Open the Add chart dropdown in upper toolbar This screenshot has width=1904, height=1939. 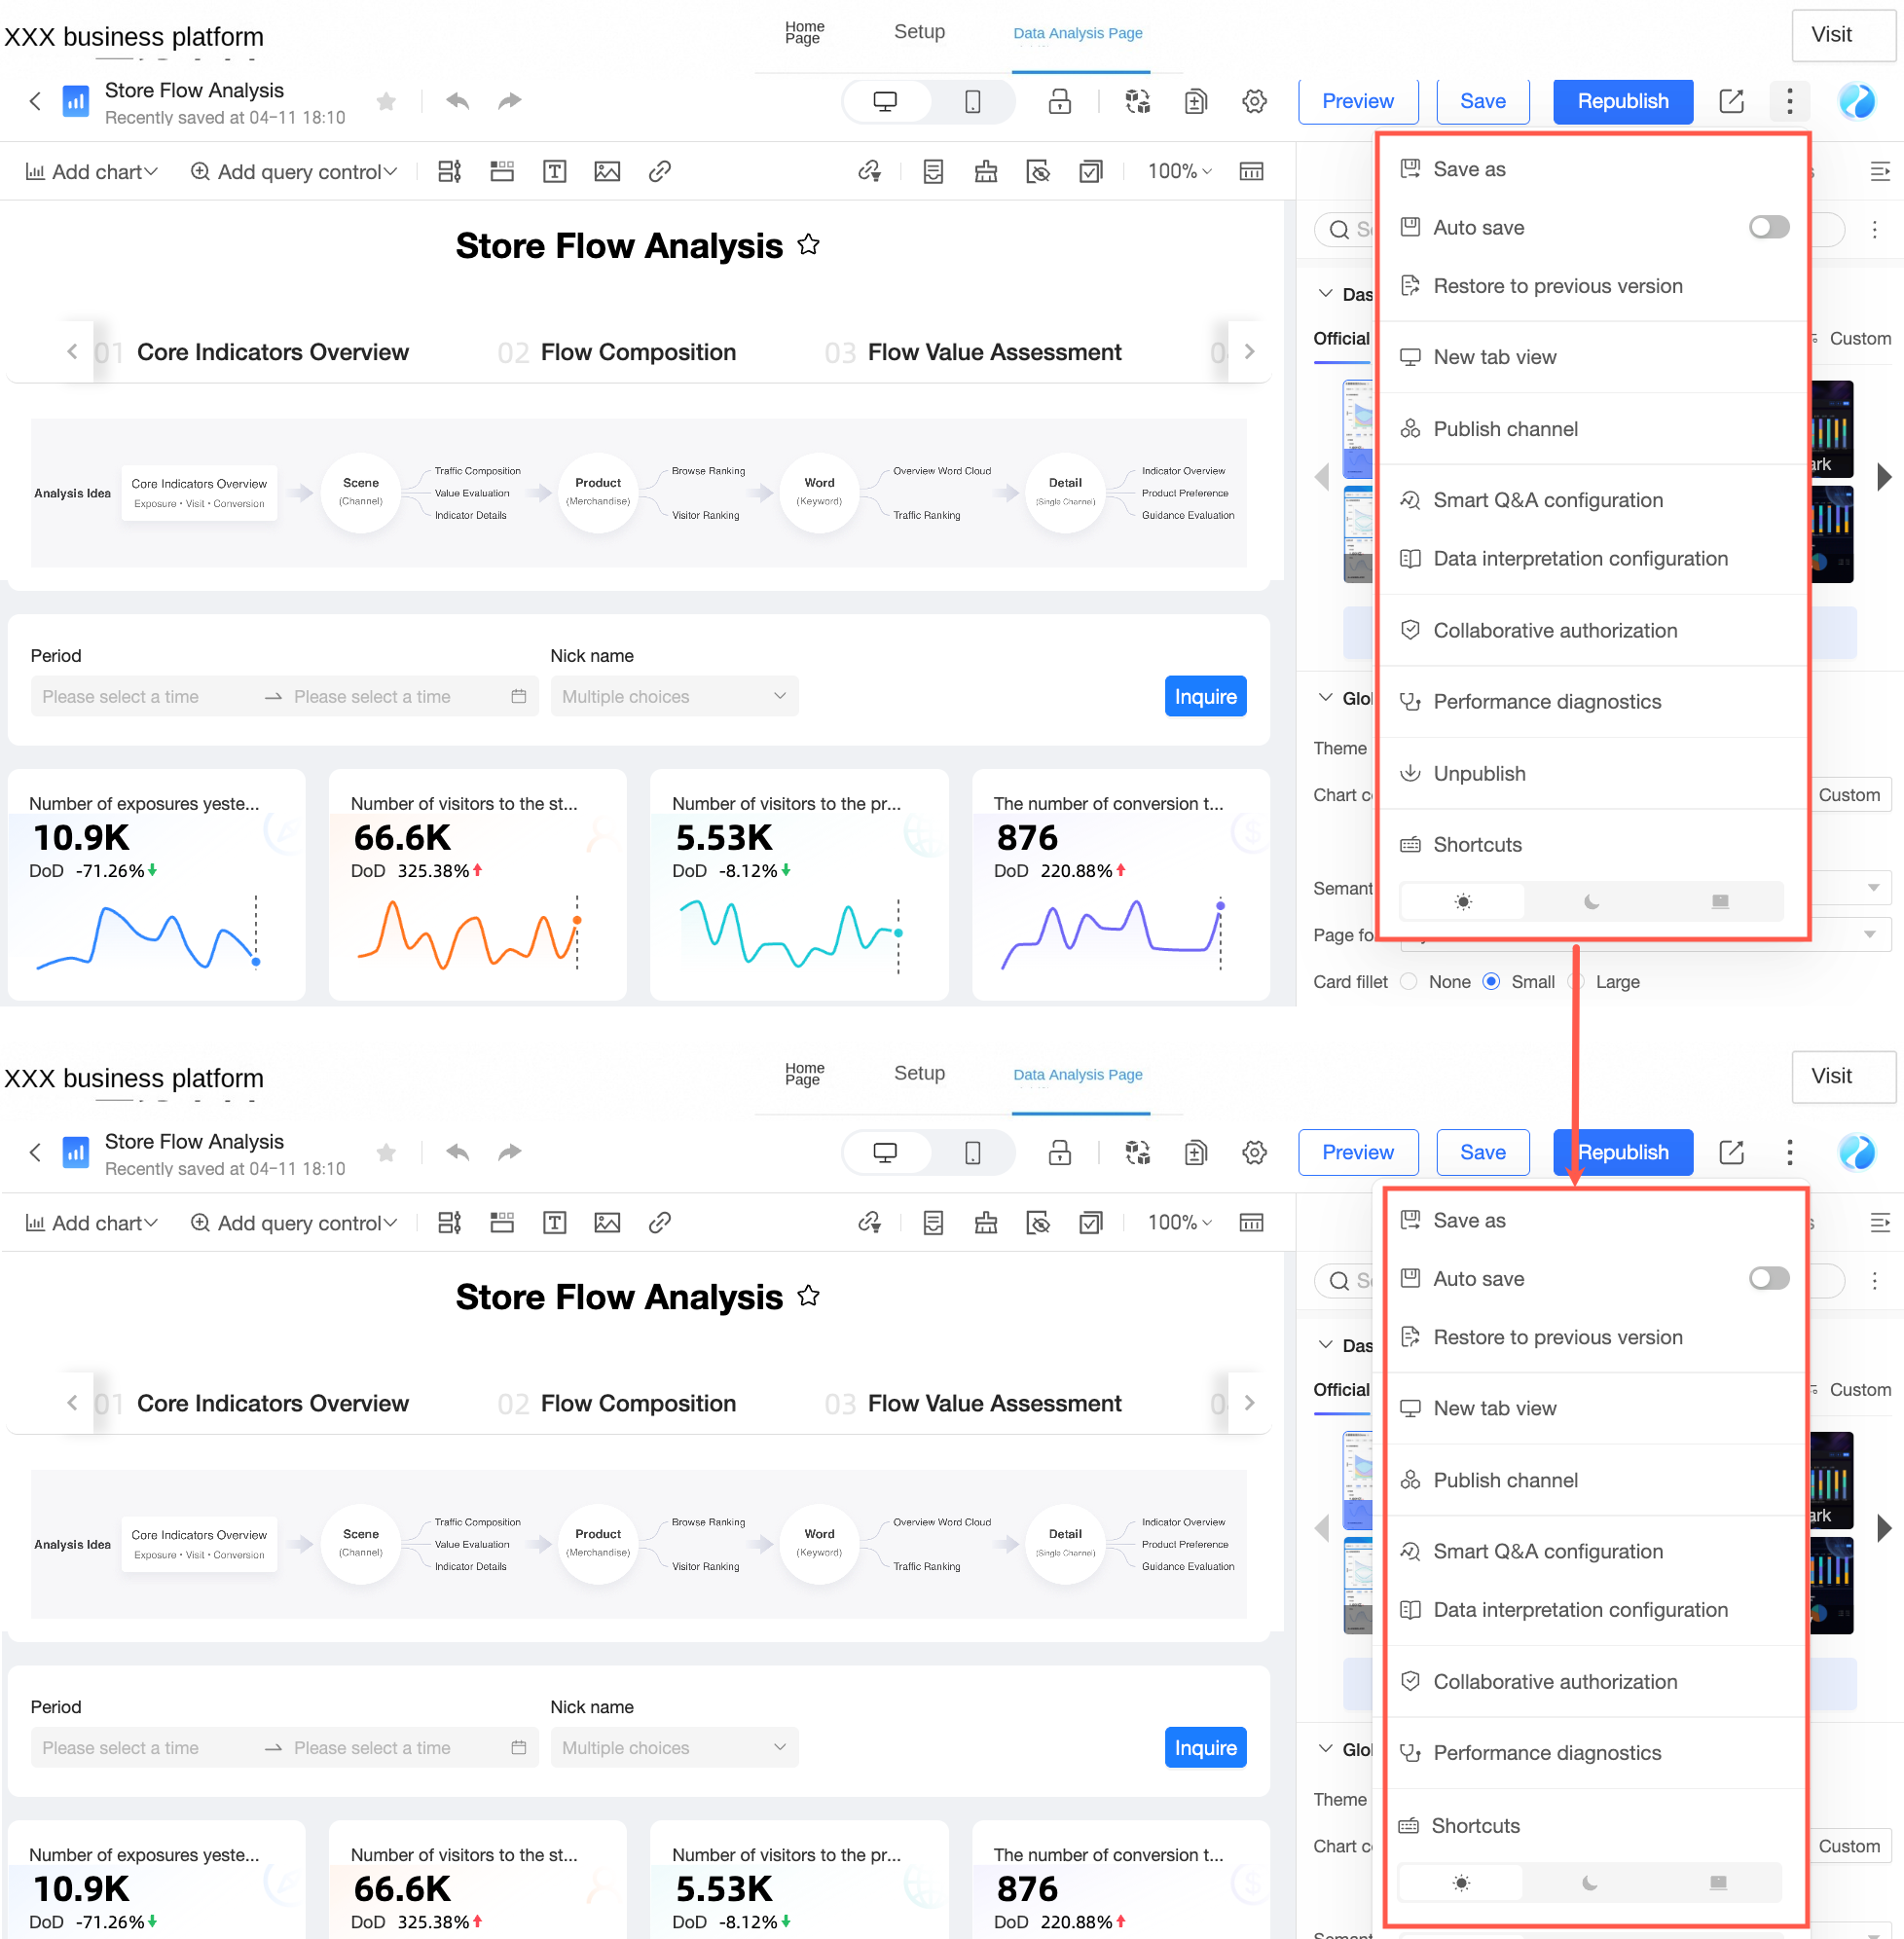point(91,171)
